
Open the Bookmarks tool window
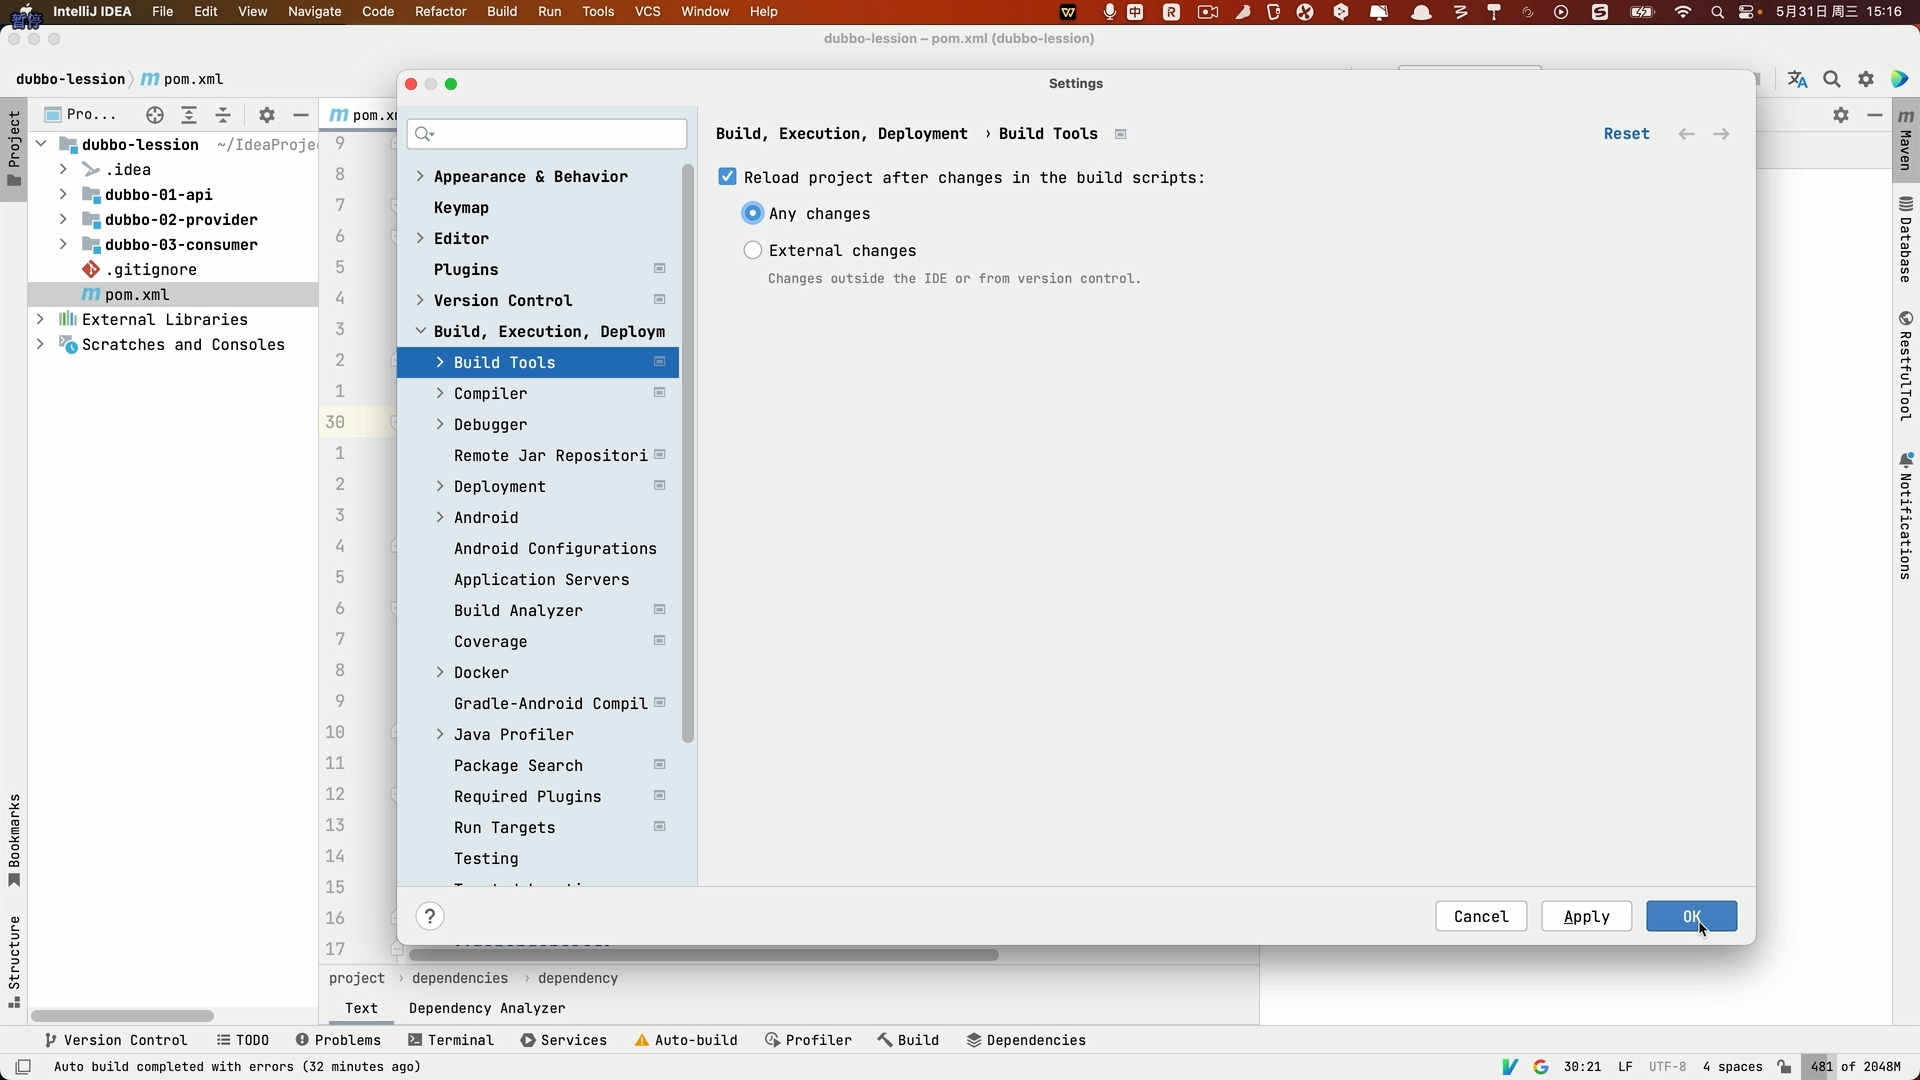(x=14, y=840)
